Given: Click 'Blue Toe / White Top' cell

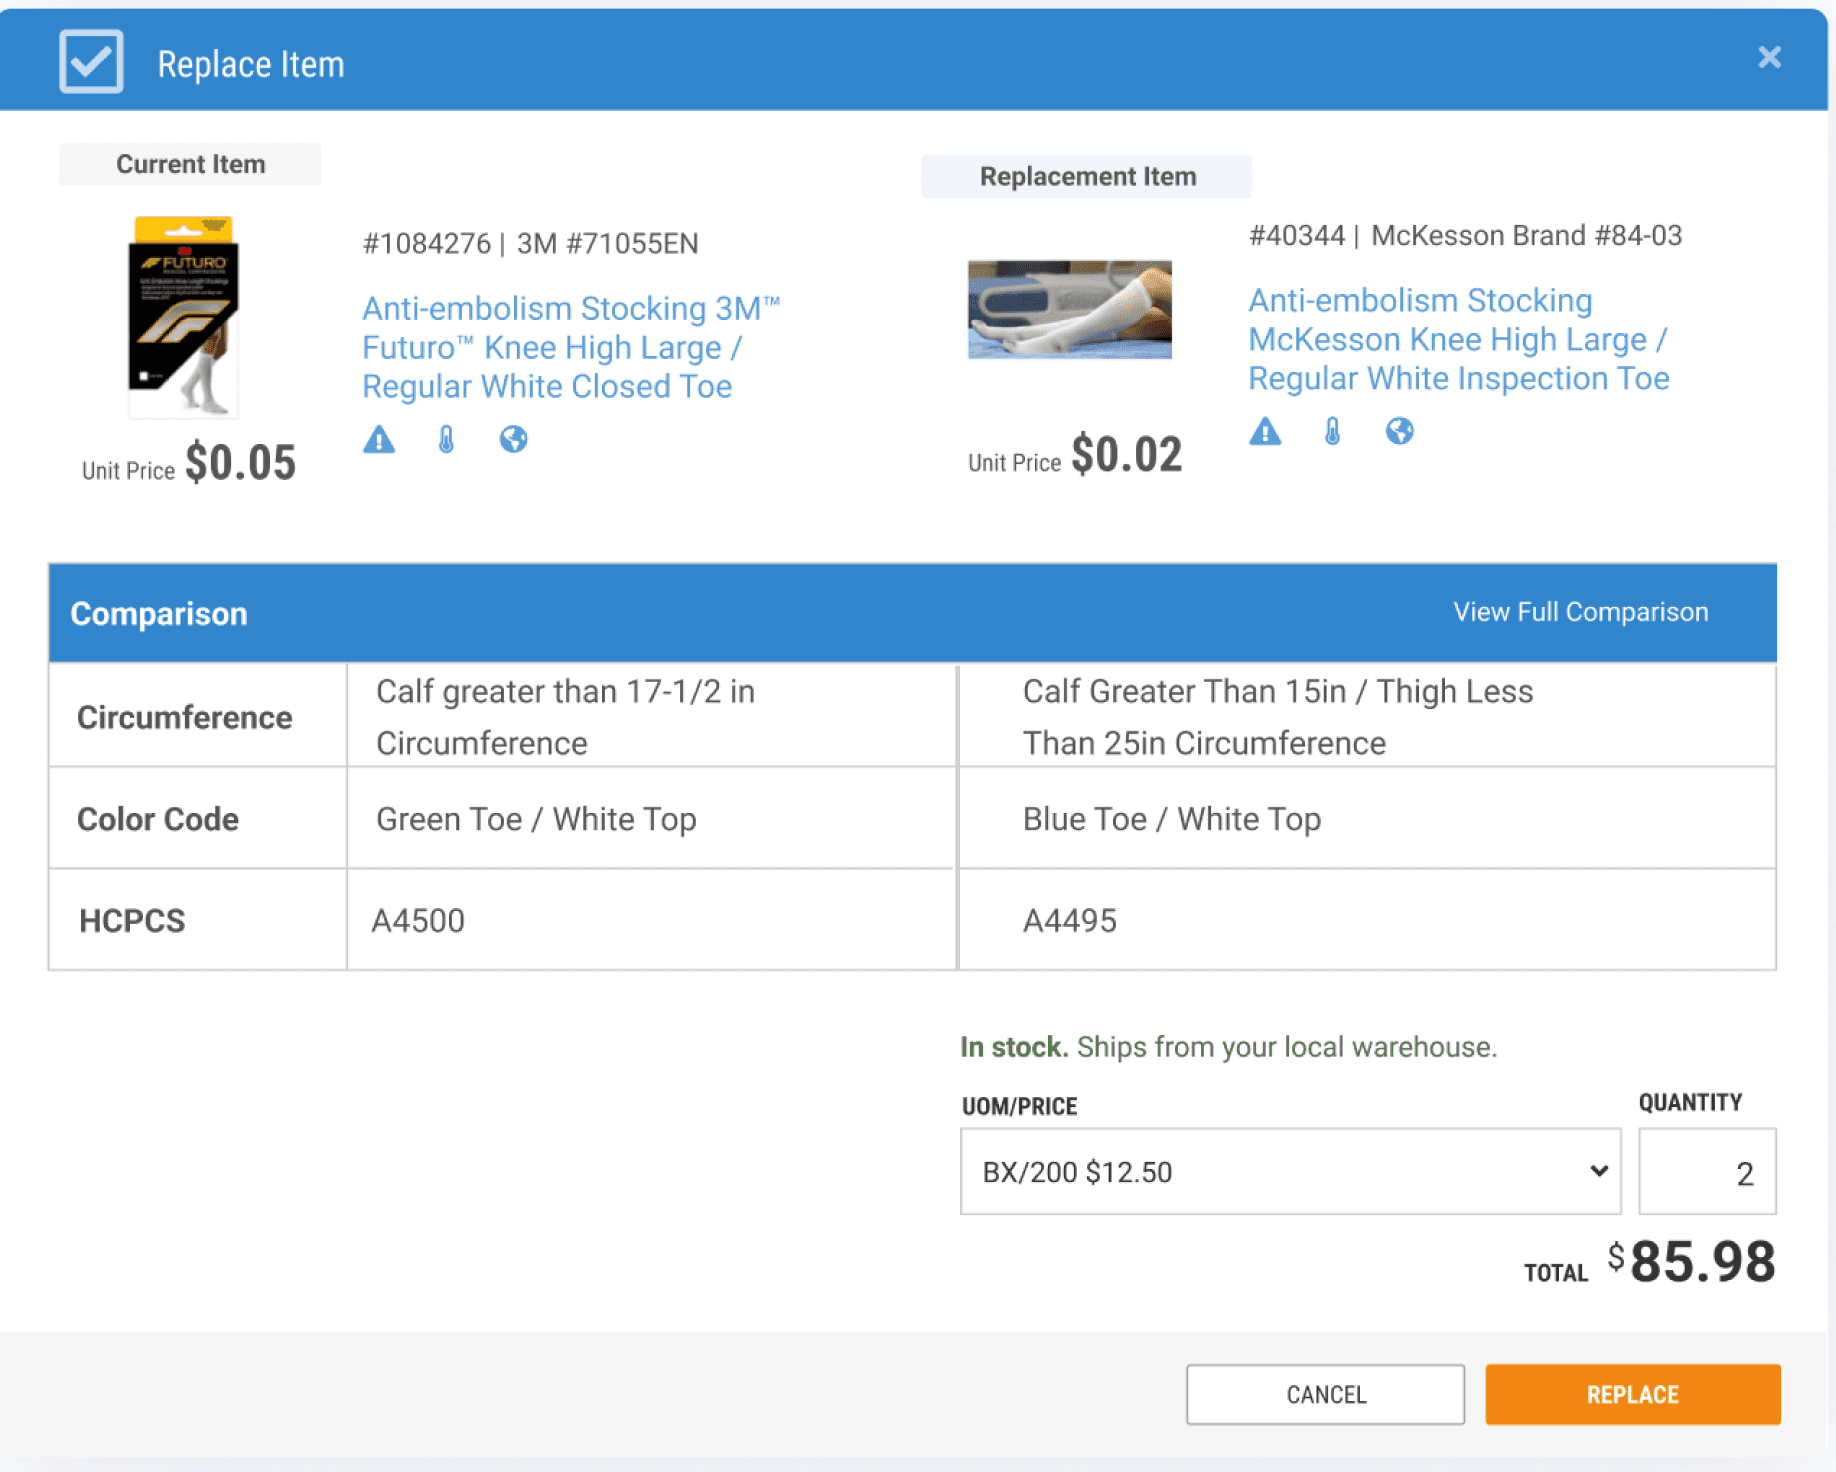Looking at the screenshot, I should 1367,818.
